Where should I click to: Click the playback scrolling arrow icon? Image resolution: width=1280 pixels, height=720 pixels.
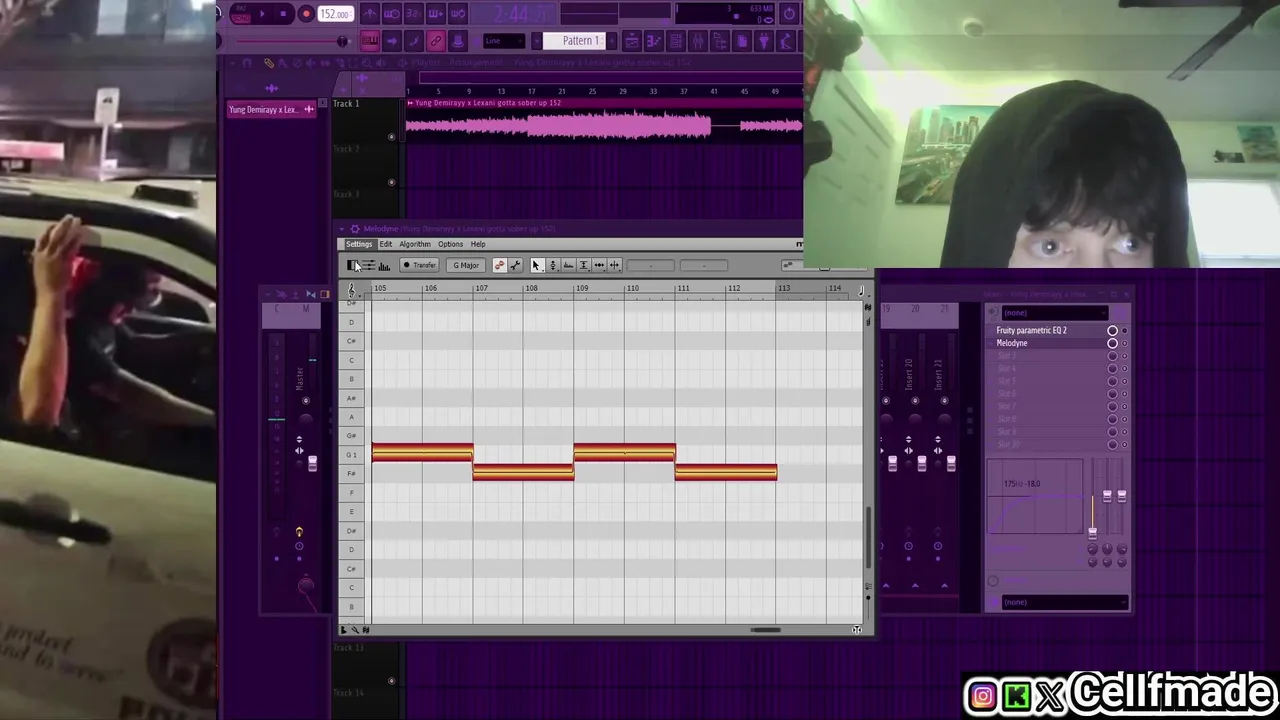coord(391,41)
